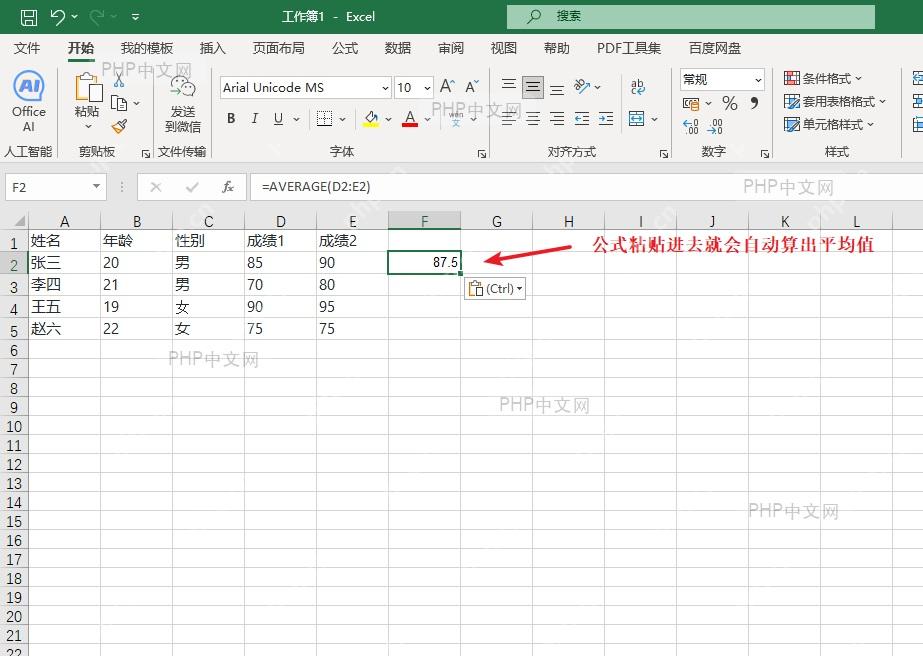Open the Paste Options (Ctrl) dropdown
This screenshot has width=923, height=656.
pyautogui.click(x=495, y=289)
